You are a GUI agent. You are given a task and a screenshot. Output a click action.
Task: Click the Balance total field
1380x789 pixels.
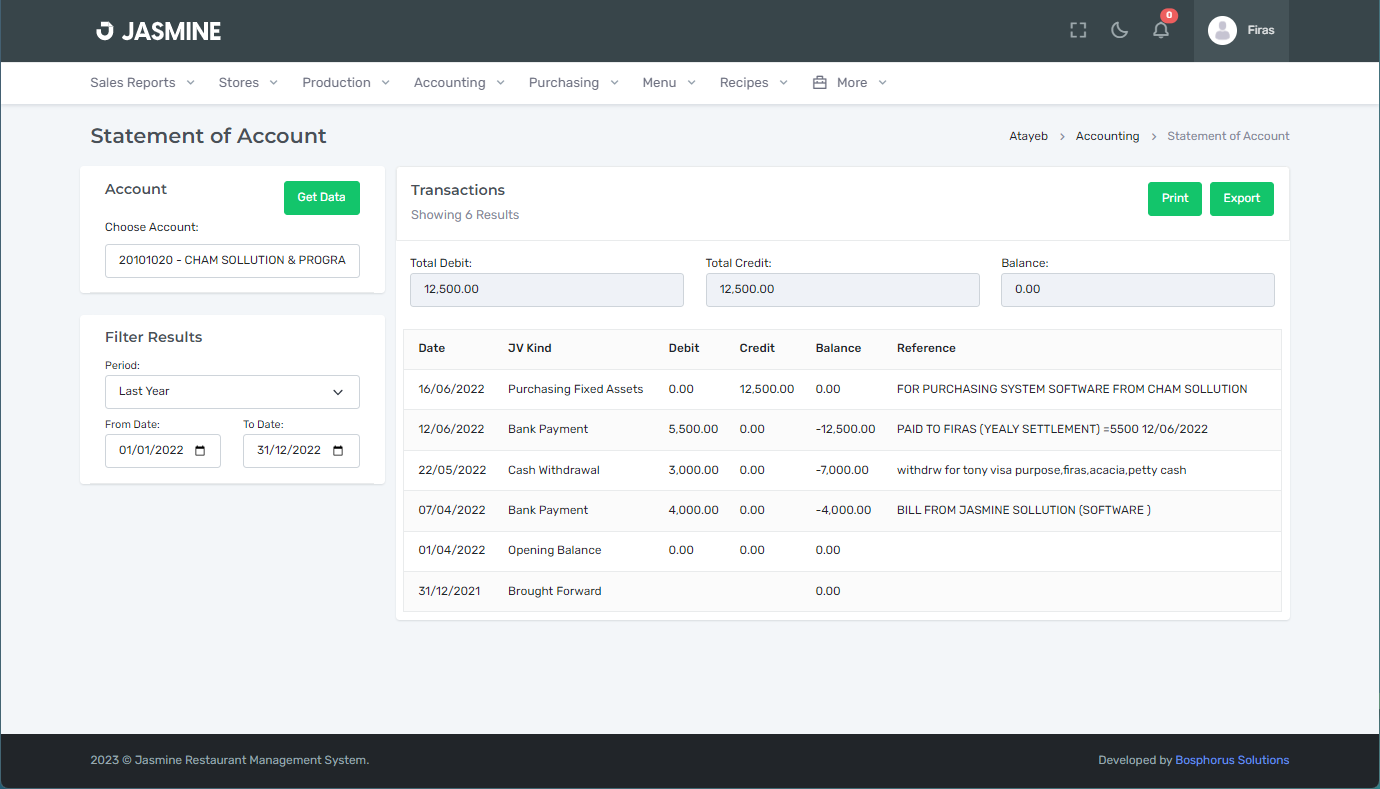tap(1137, 290)
